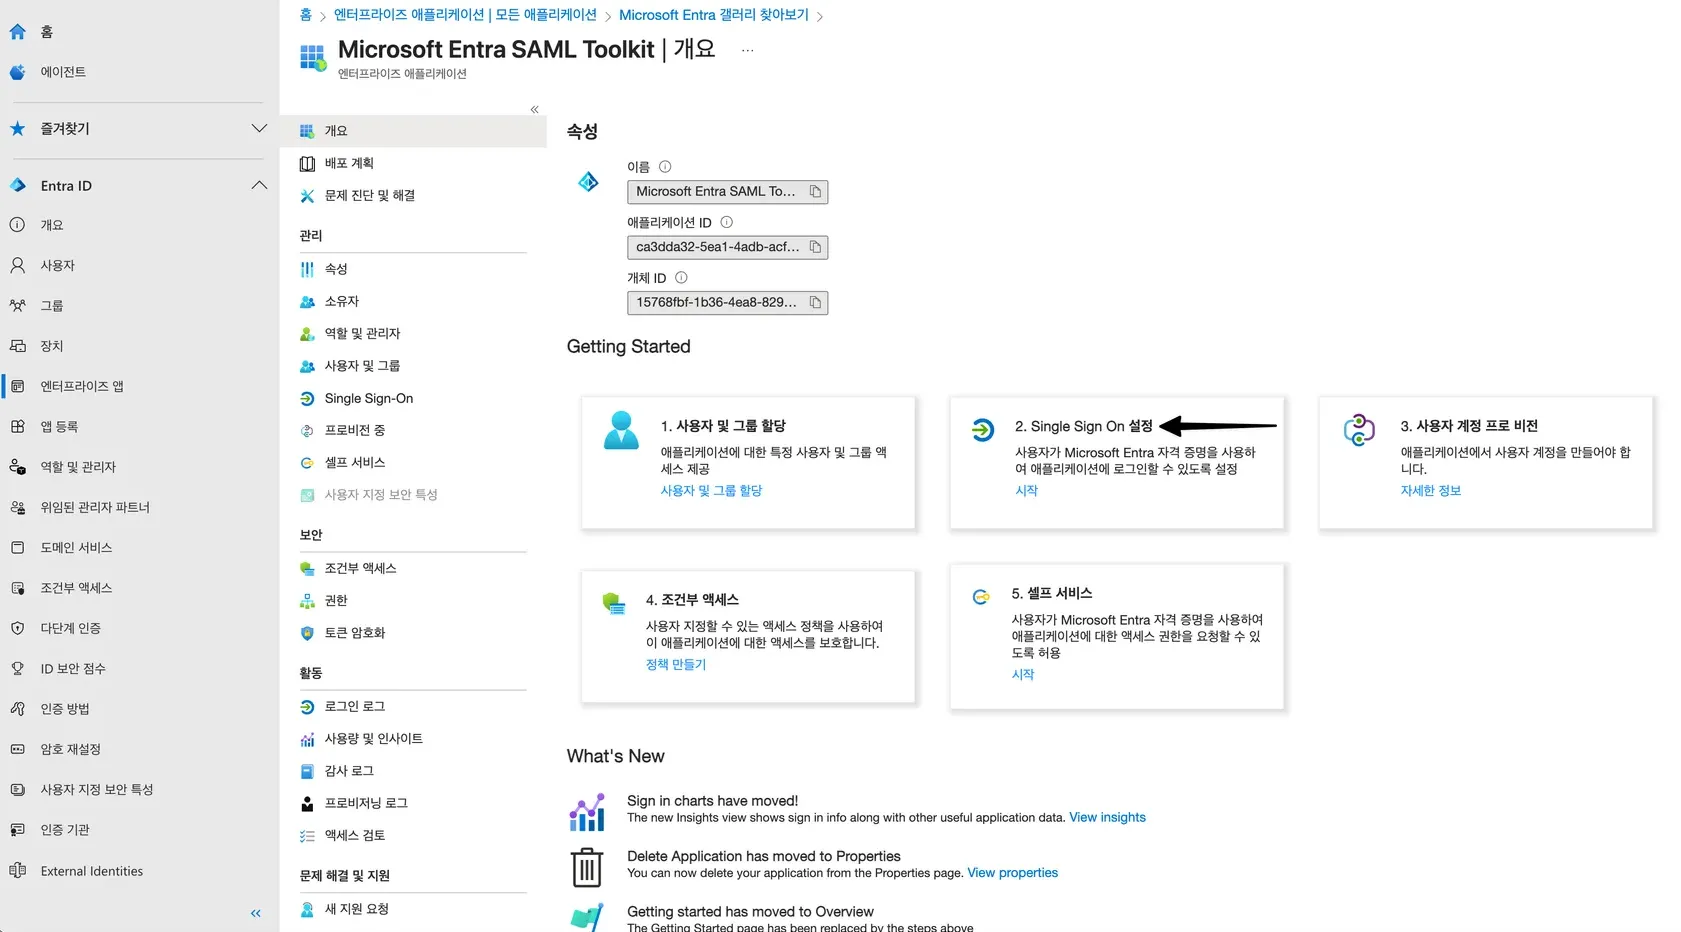
Task: Click 시작 link in Single Sign On card
Action: 1026,491
